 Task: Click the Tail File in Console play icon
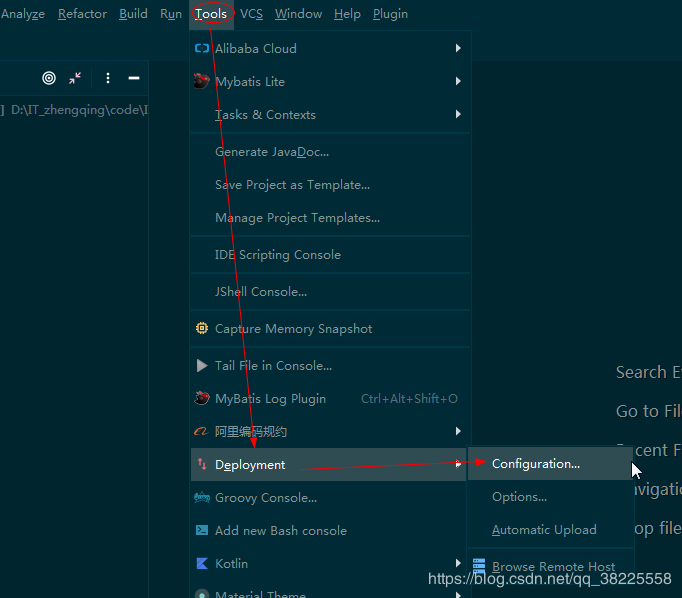(202, 365)
